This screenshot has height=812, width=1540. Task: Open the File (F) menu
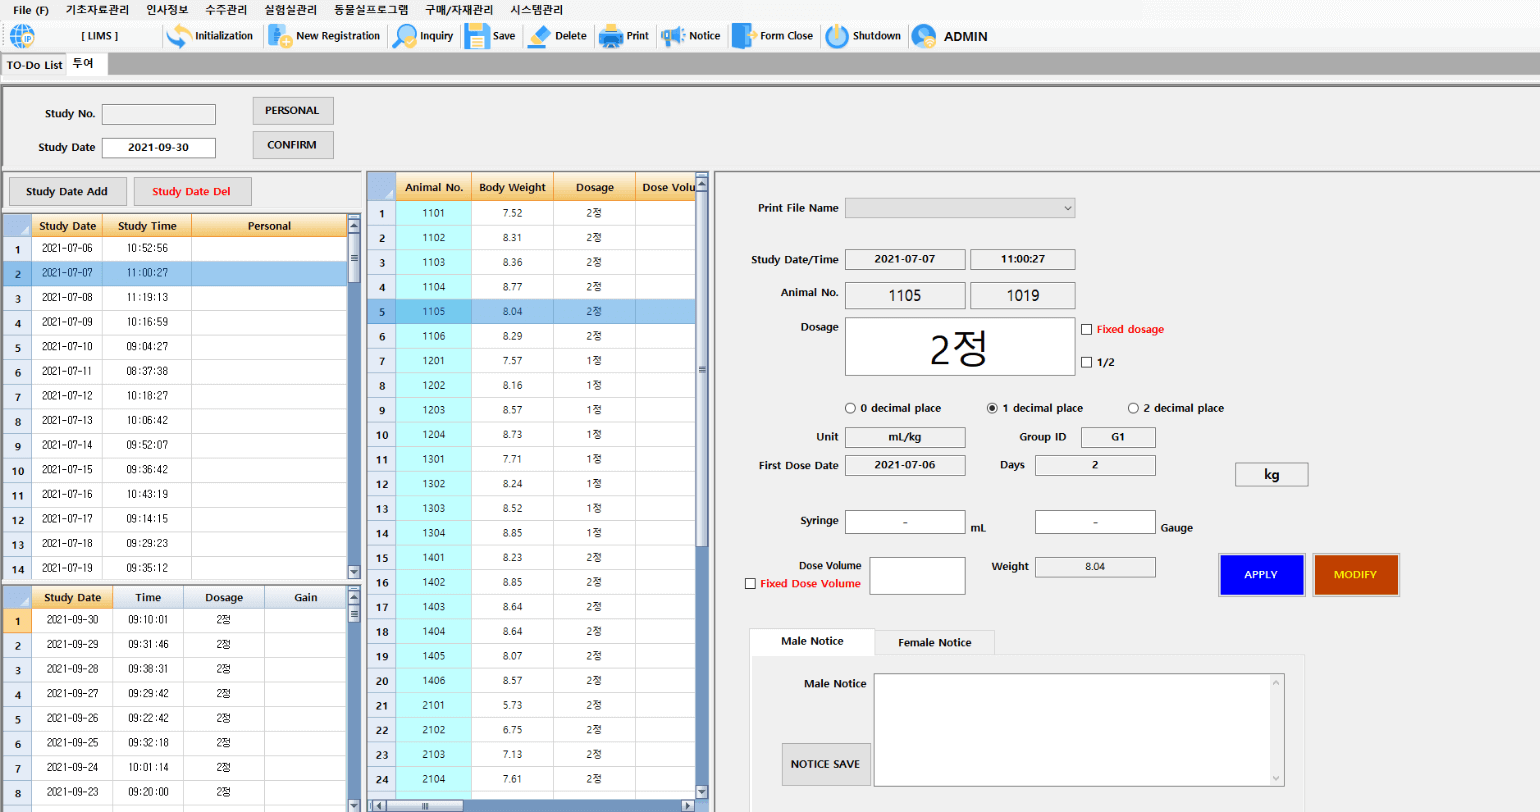[30, 10]
